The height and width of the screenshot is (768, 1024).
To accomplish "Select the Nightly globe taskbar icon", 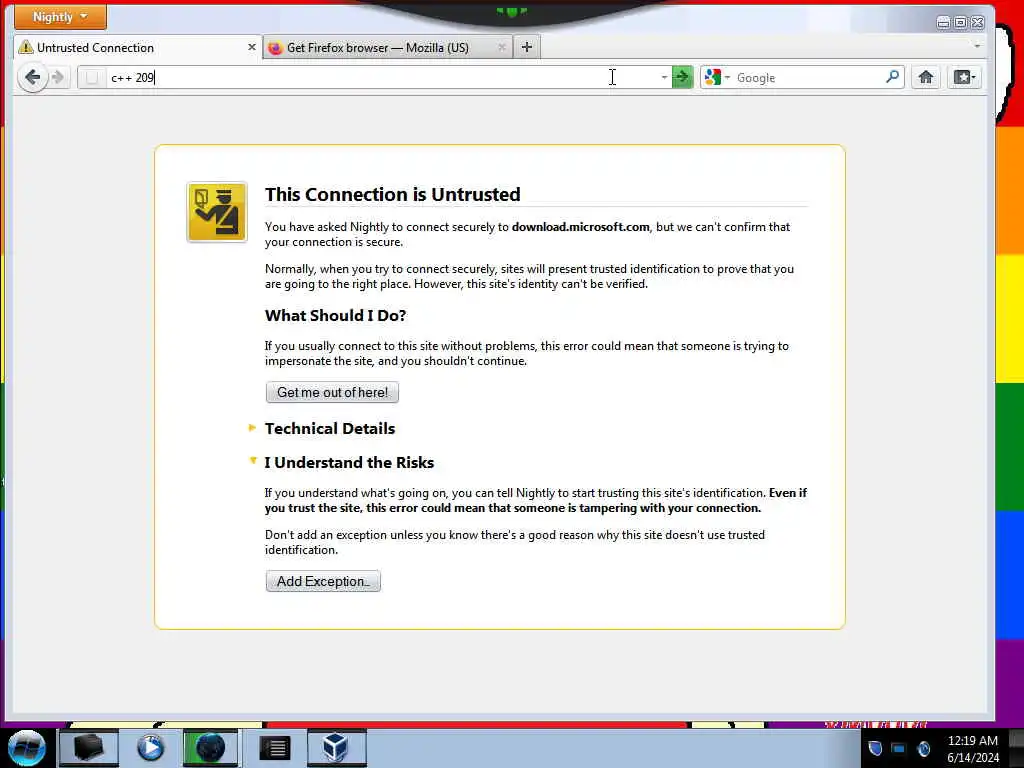I will pyautogui.click(x=210, y=748).
